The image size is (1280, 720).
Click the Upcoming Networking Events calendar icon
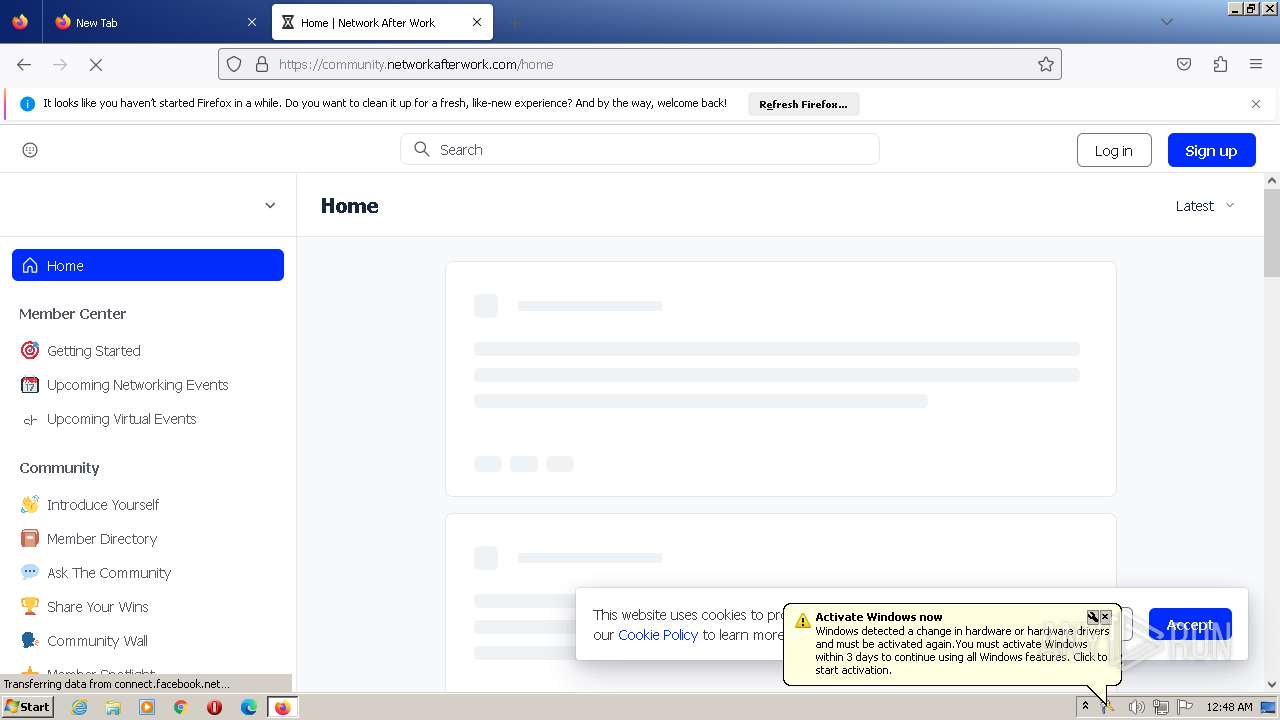[30, 385]
